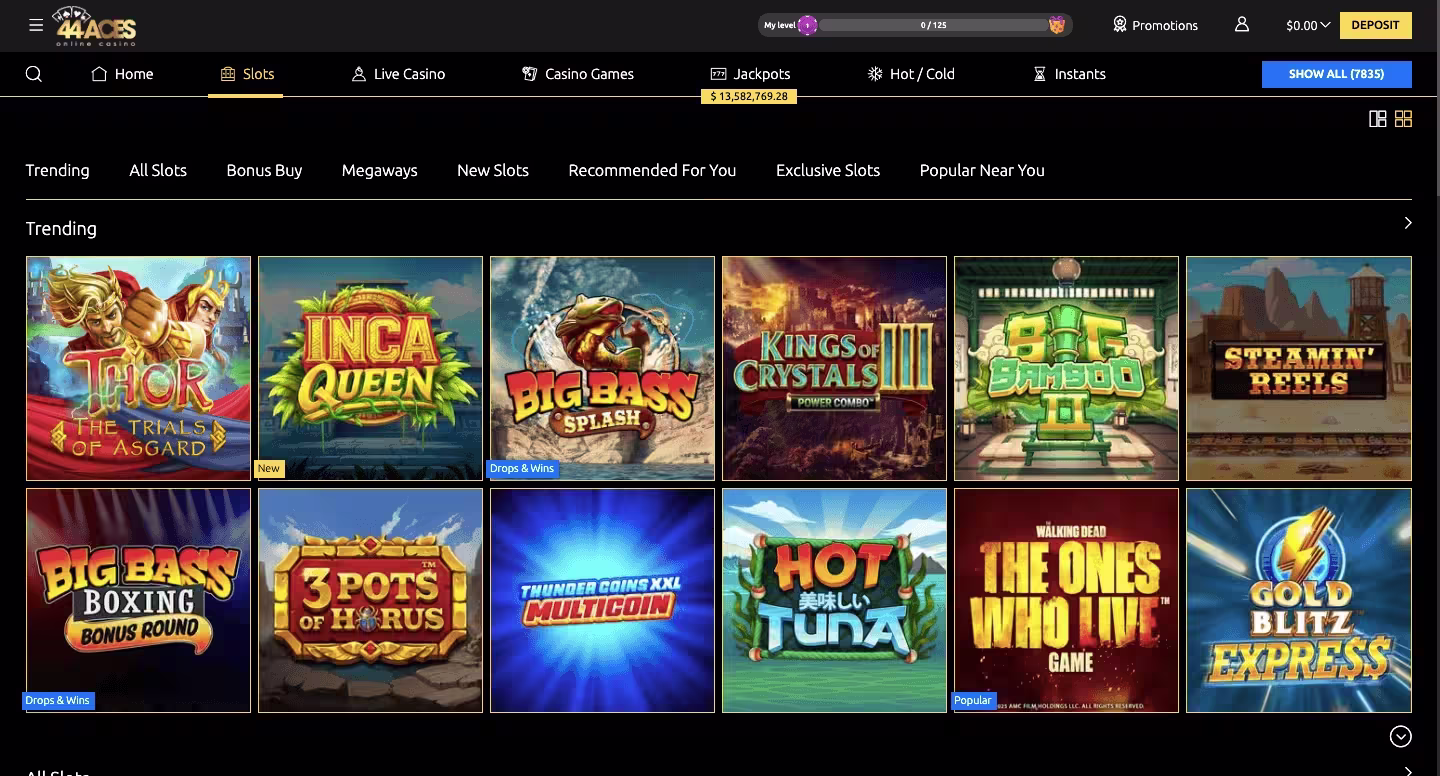Switch to the compact grid view icon
1440x776 pixels.
[x=1403, y=119]
